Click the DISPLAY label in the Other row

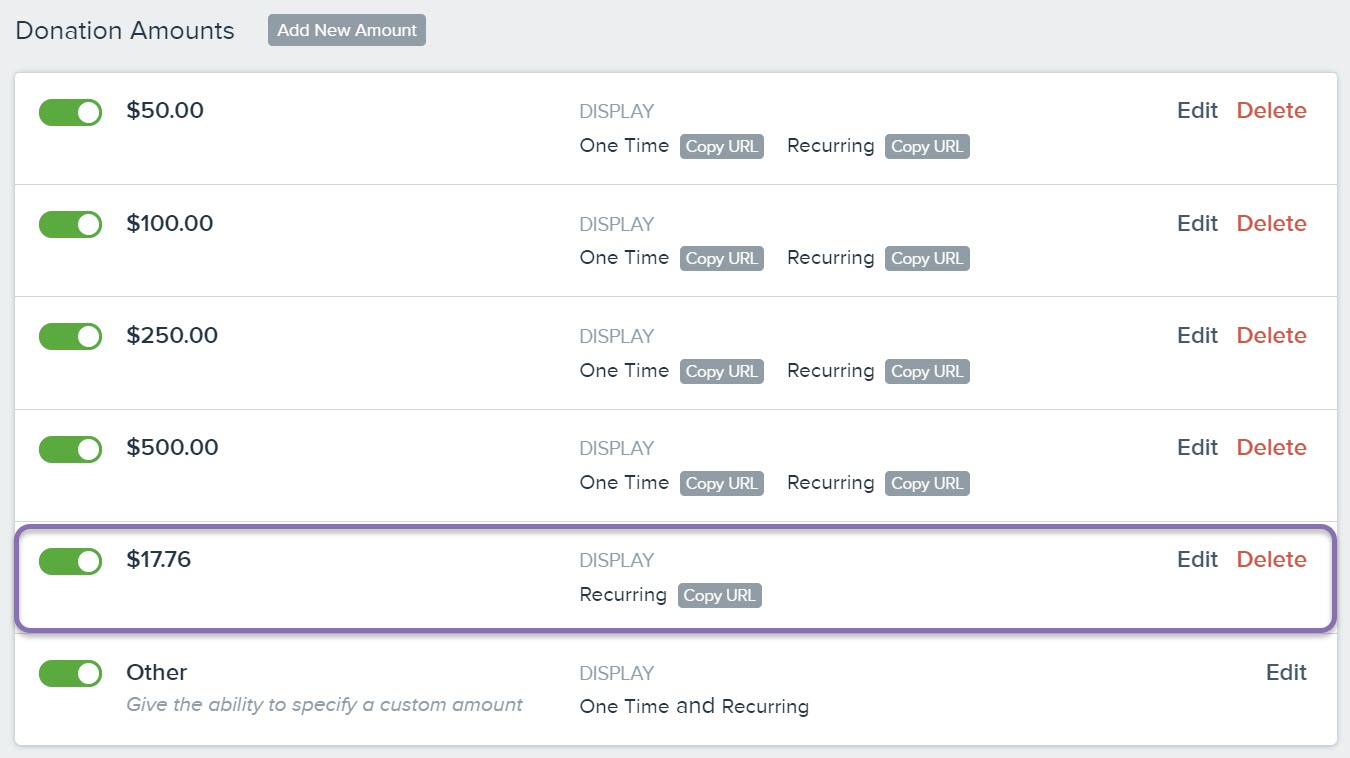(617, 673)
